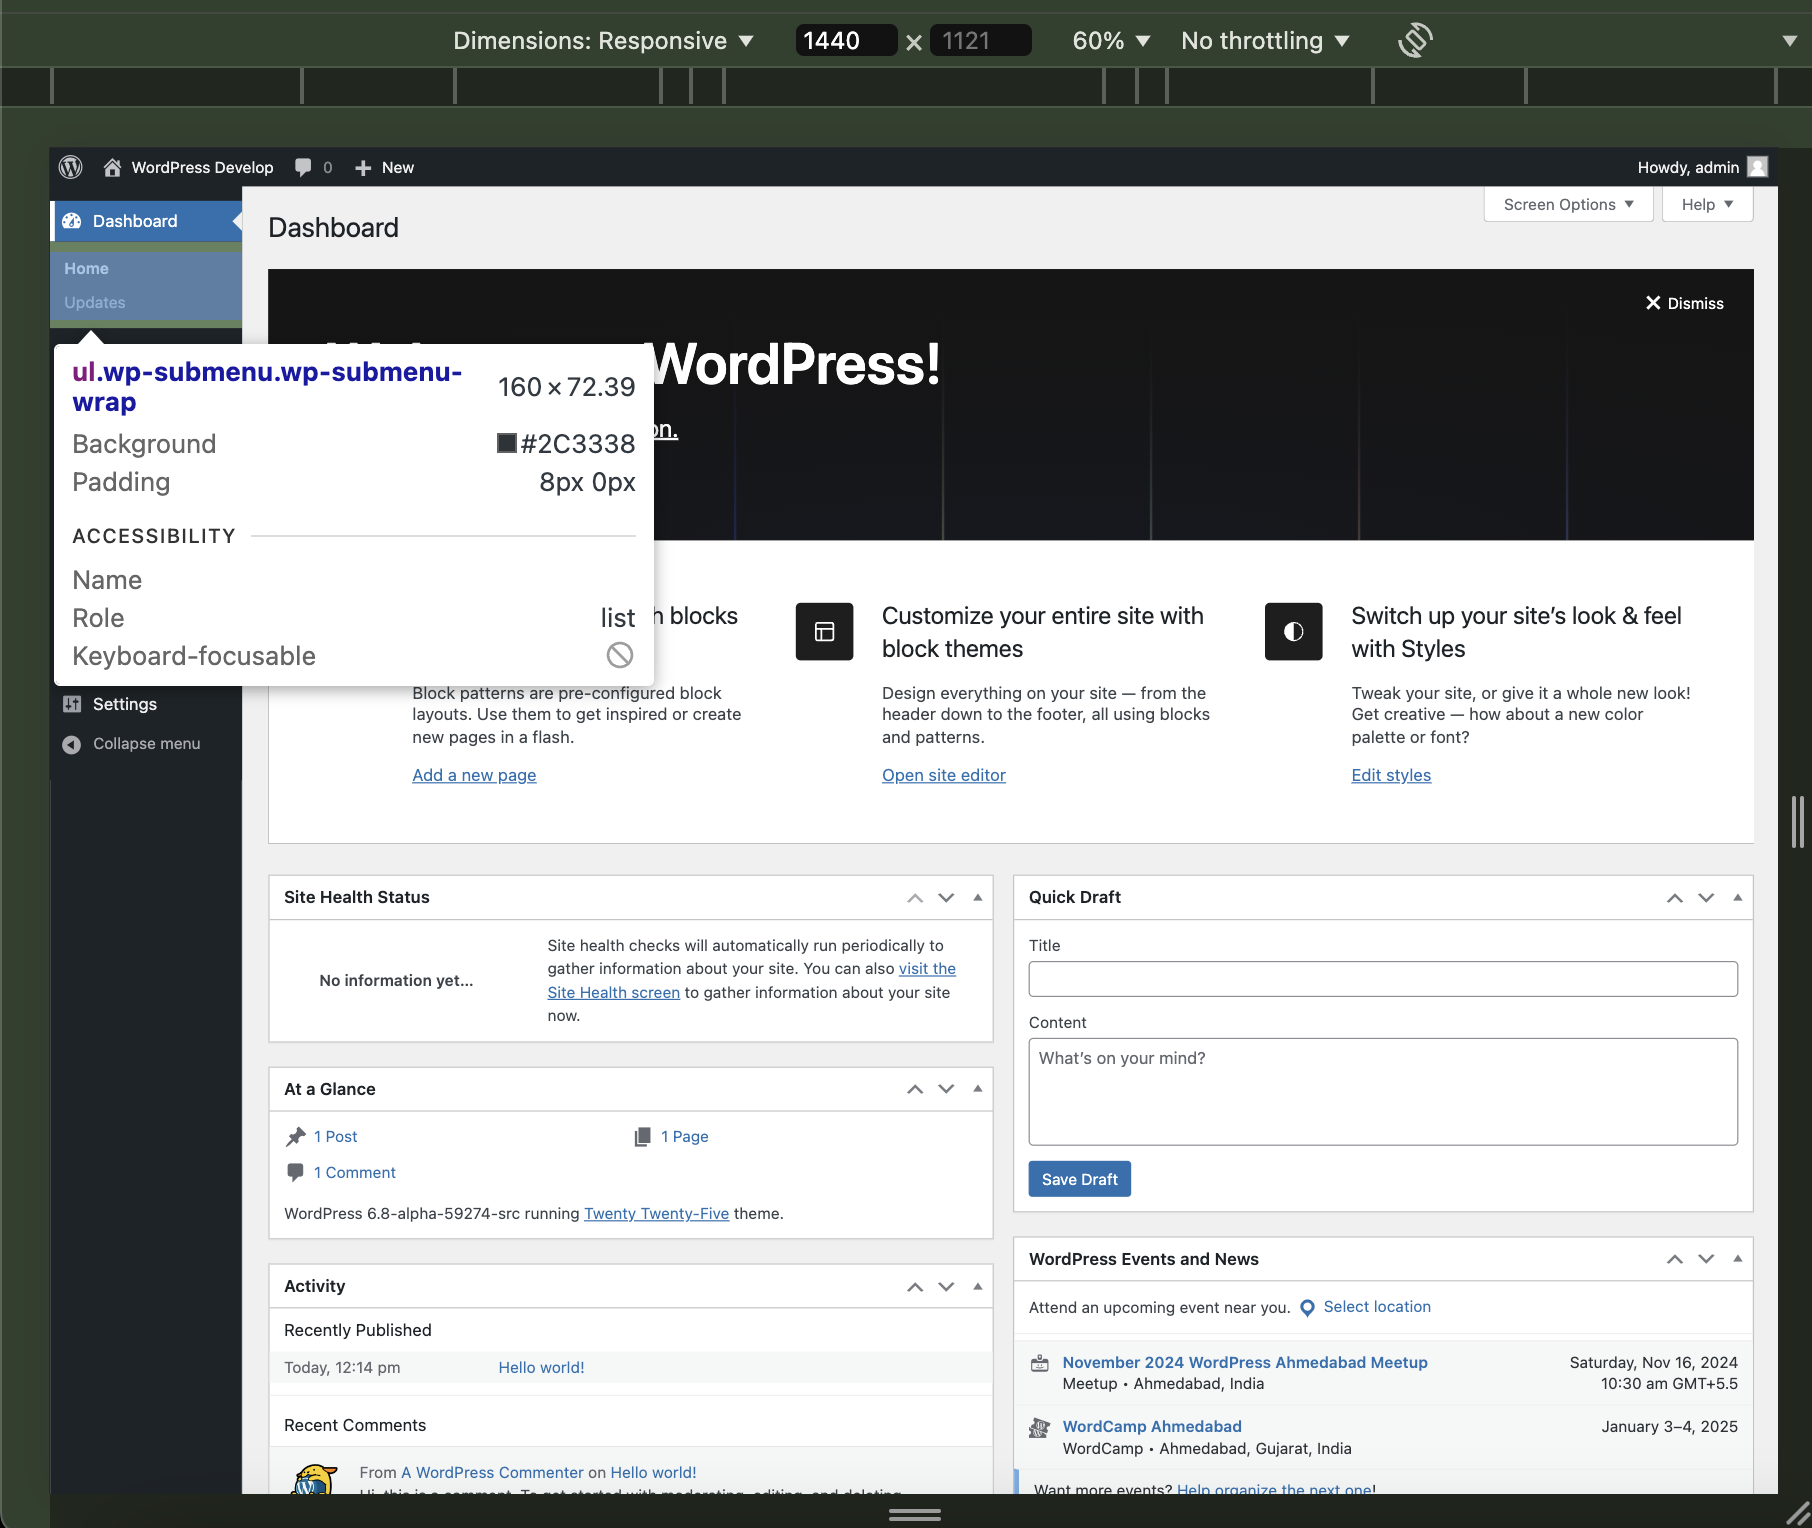Follow the Edit styles link
The image size is (1812, 1528).
click(x=1391, y=775)
